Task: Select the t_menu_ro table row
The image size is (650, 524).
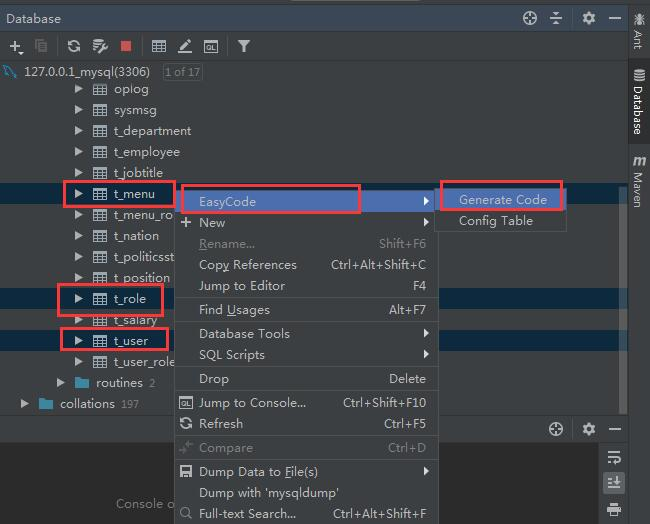Action: [143, 215]
